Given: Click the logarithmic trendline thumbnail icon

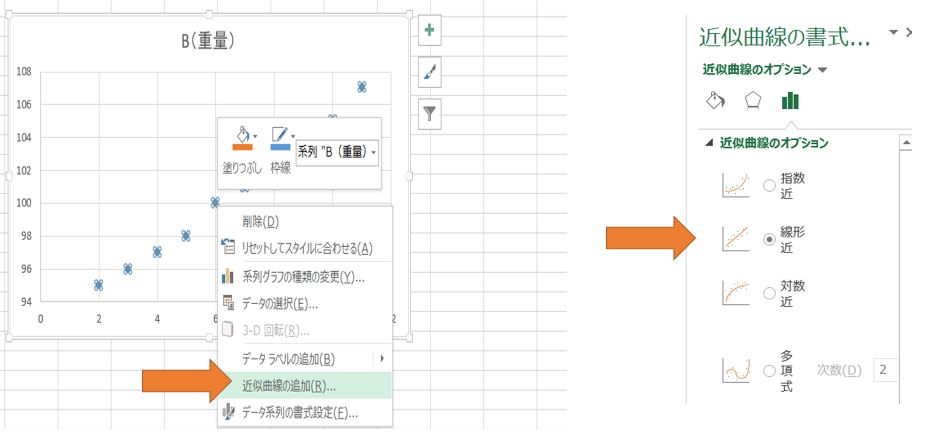Looking at the screenshot, I should [x=736, y=293].
